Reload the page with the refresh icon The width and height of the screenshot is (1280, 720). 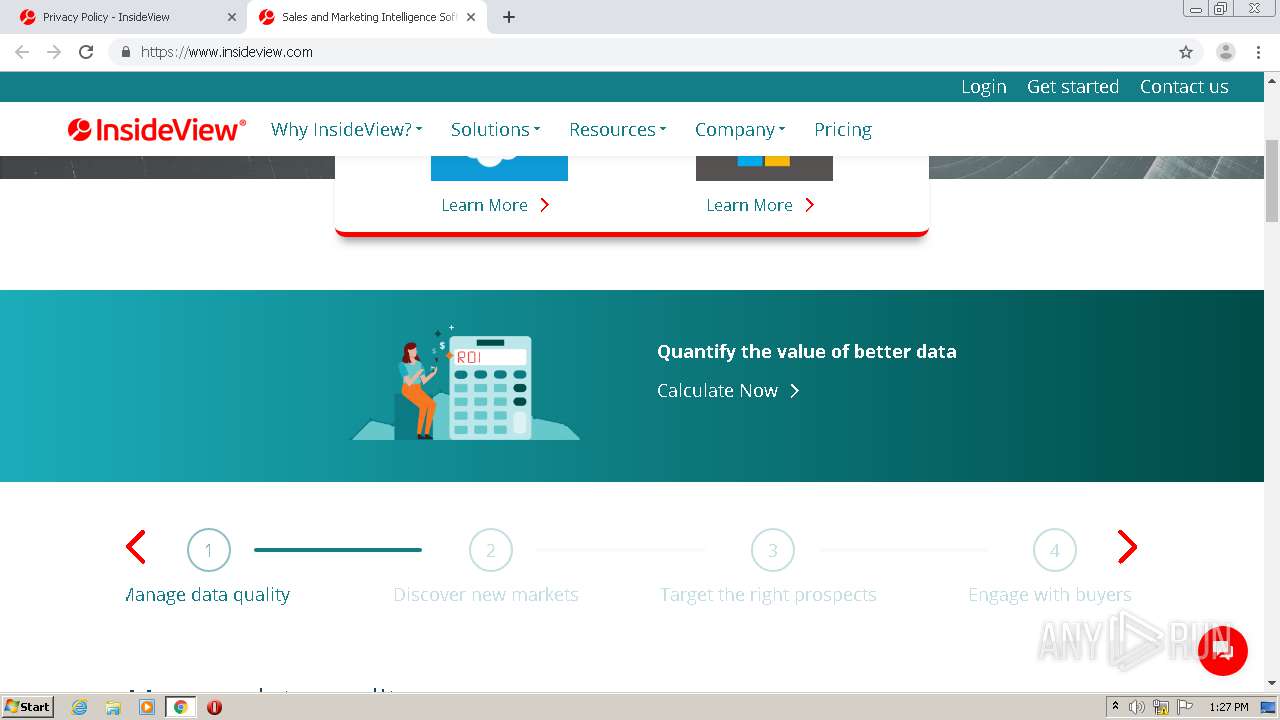coord(86,52)
